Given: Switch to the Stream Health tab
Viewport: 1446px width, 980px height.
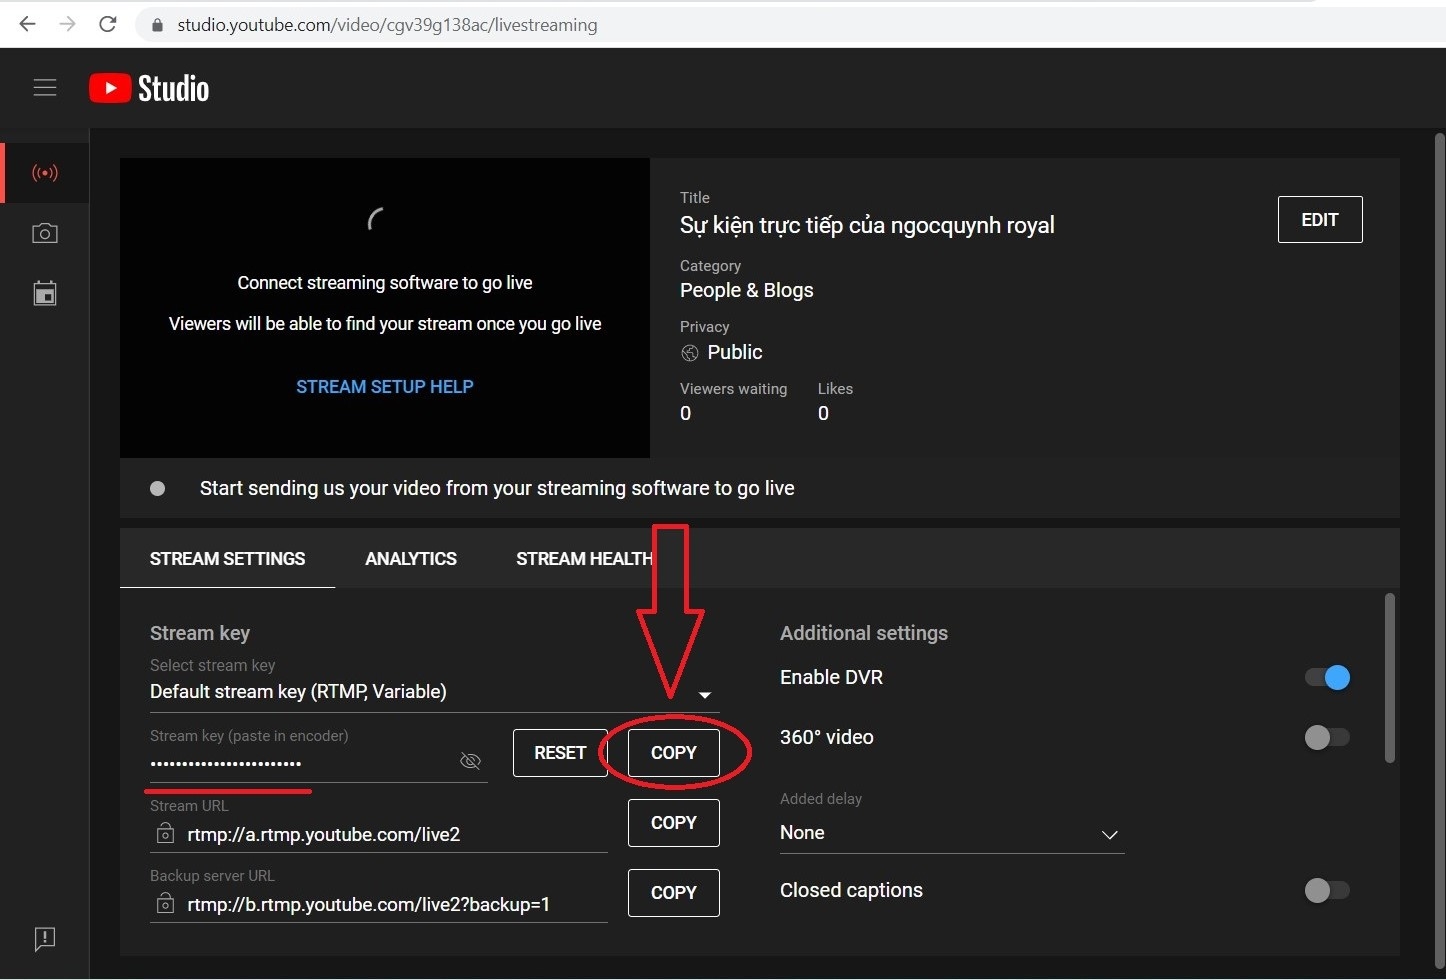Looking at the screenshot, I should (583, 559).
